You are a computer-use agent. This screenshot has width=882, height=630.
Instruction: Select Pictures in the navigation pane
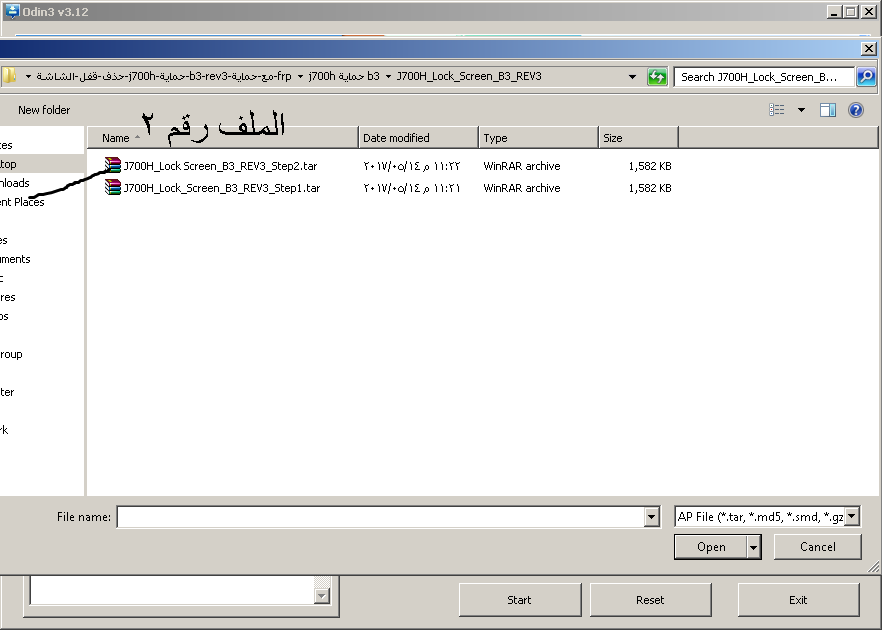8,297
